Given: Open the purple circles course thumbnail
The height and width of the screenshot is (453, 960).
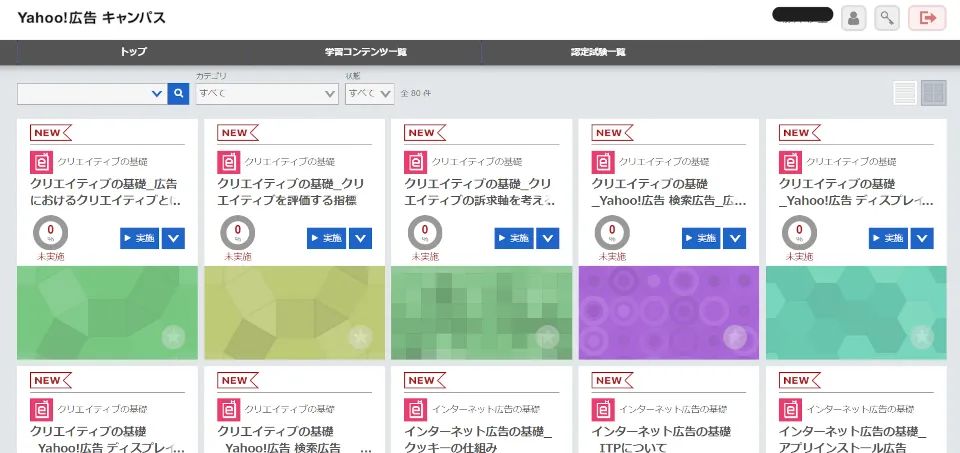Looking at the screenshot, I should pyautogui.click(x=669, y=313).
